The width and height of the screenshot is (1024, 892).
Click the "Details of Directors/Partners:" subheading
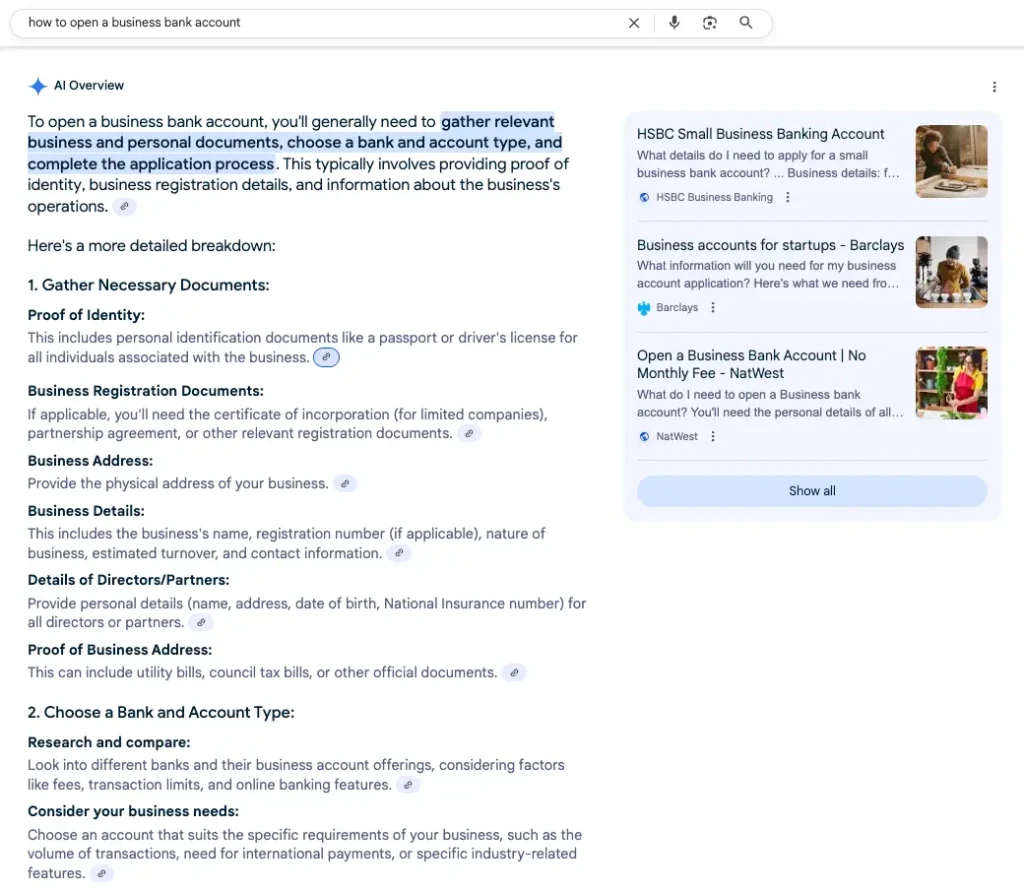point(128,580)
